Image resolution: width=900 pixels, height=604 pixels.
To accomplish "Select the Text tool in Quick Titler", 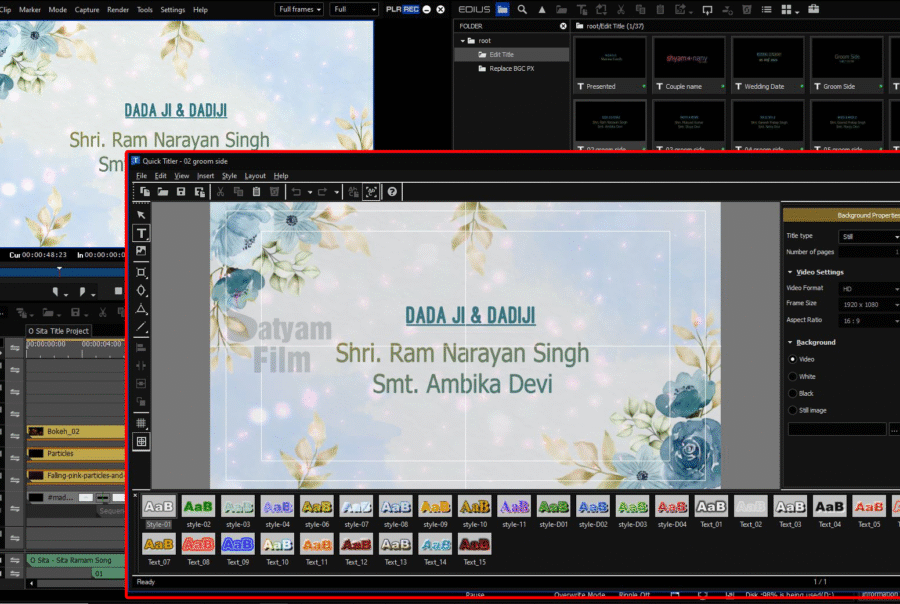I will pos(141,231).
